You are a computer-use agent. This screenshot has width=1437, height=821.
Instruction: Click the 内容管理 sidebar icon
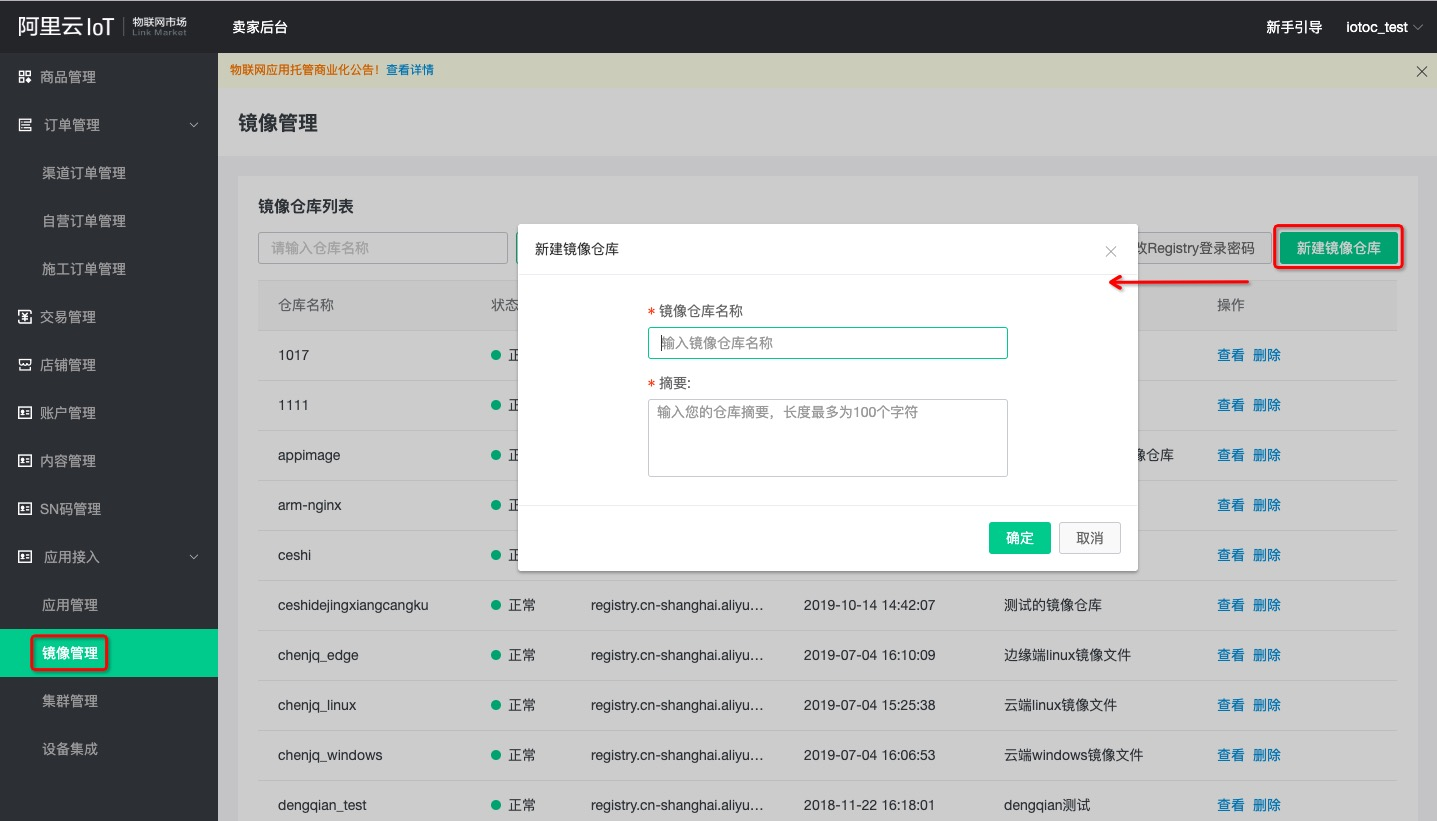tap(25, 461)
